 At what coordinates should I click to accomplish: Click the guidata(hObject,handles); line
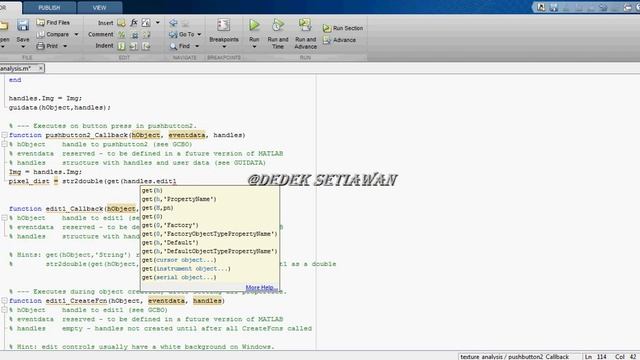click(60, 107)
